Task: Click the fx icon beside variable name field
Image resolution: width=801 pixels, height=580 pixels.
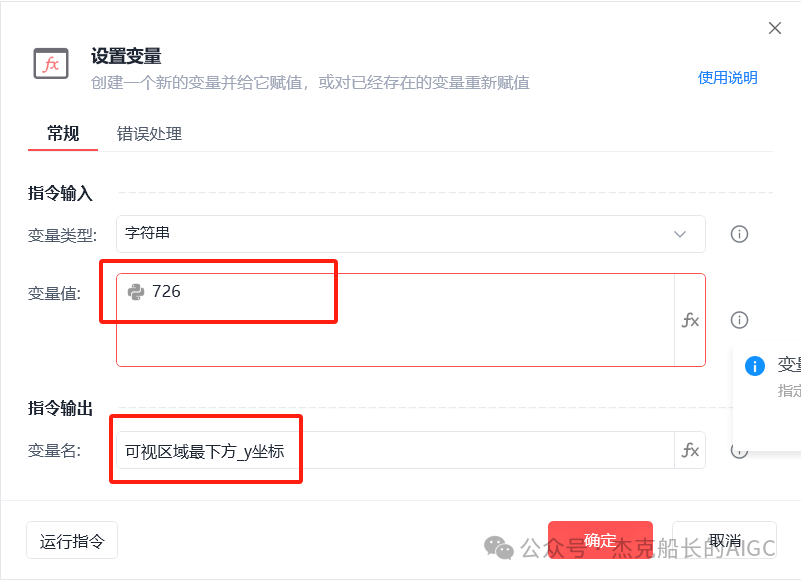Action: click(690, 450)
